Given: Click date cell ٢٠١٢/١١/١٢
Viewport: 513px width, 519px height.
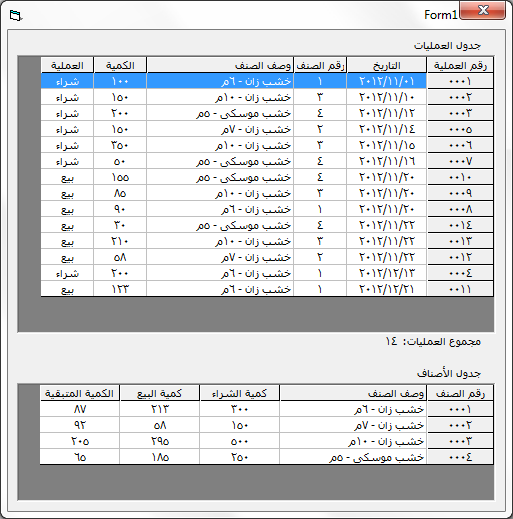Looking at the screenshot, I should pos(387,113).
